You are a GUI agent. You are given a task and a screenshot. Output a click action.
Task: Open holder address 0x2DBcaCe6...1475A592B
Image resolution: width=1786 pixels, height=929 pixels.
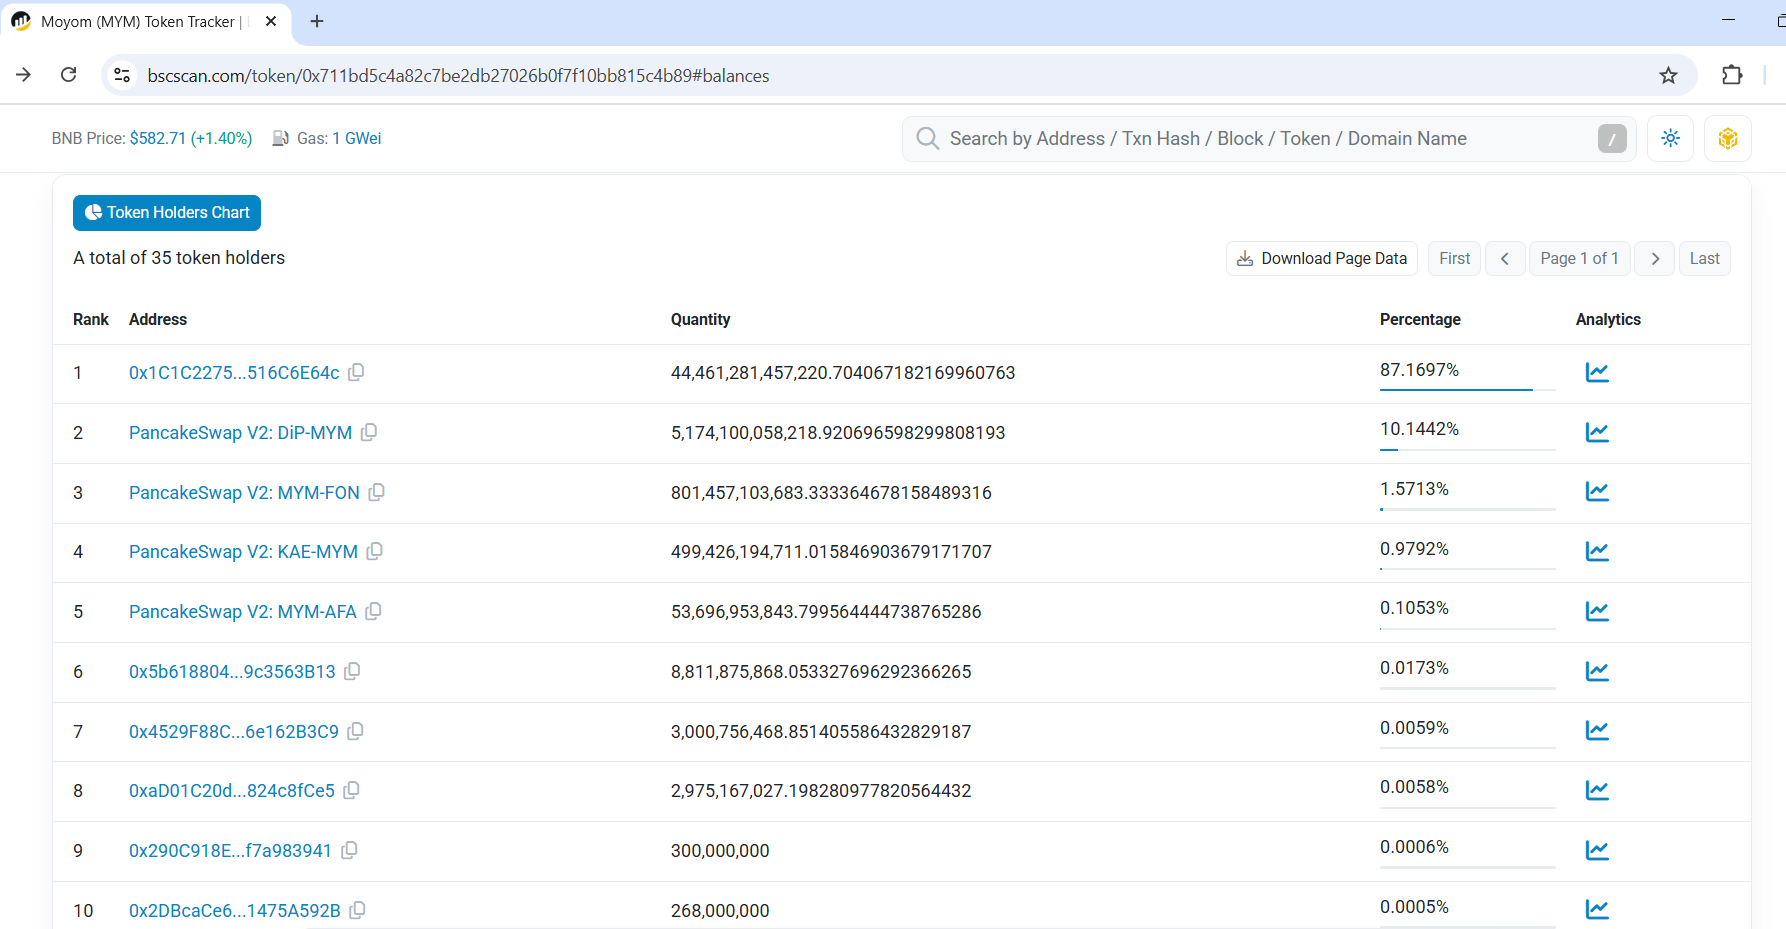pyautogui.click(x=235, y=911)
